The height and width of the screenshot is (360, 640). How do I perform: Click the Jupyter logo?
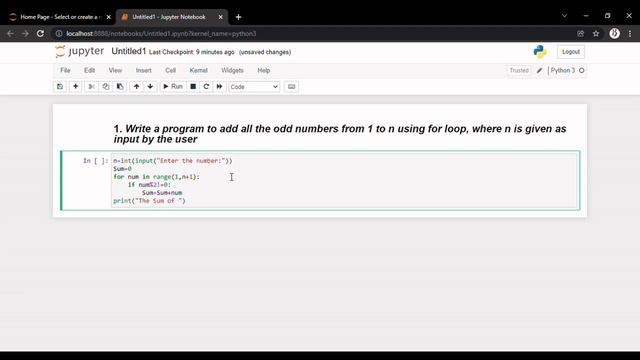[80, 51]
